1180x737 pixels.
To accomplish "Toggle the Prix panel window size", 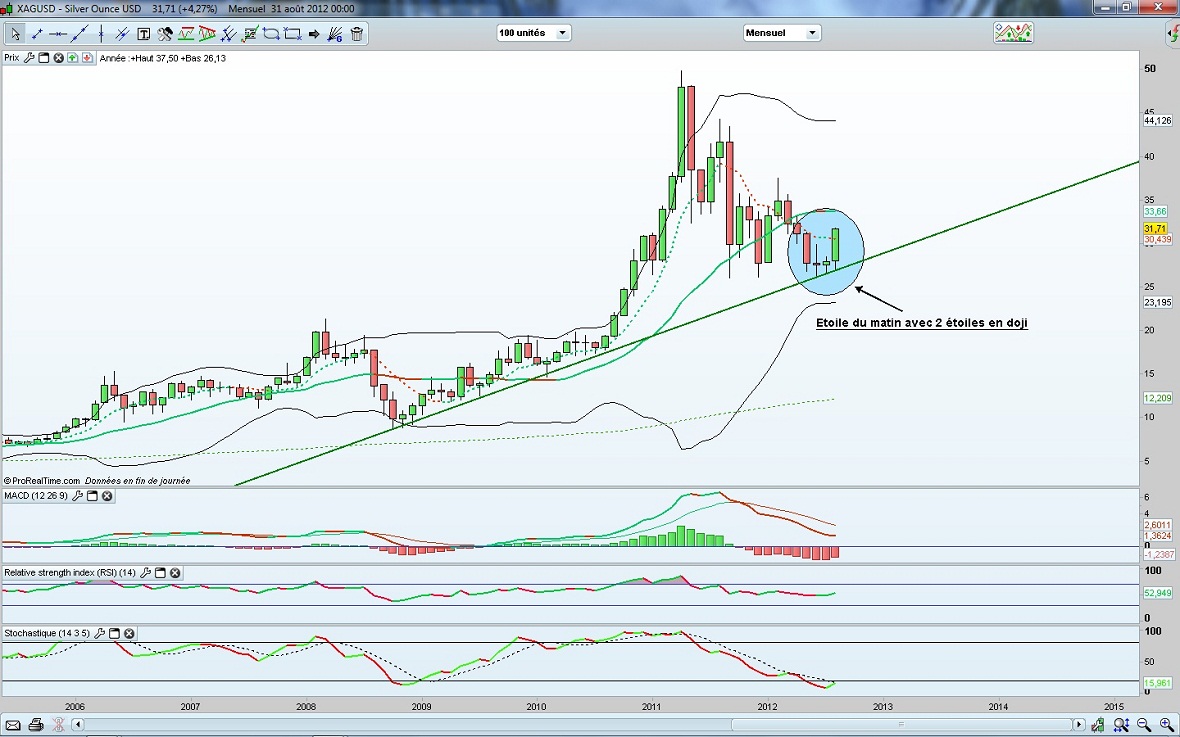I will (x=44, y=58).
